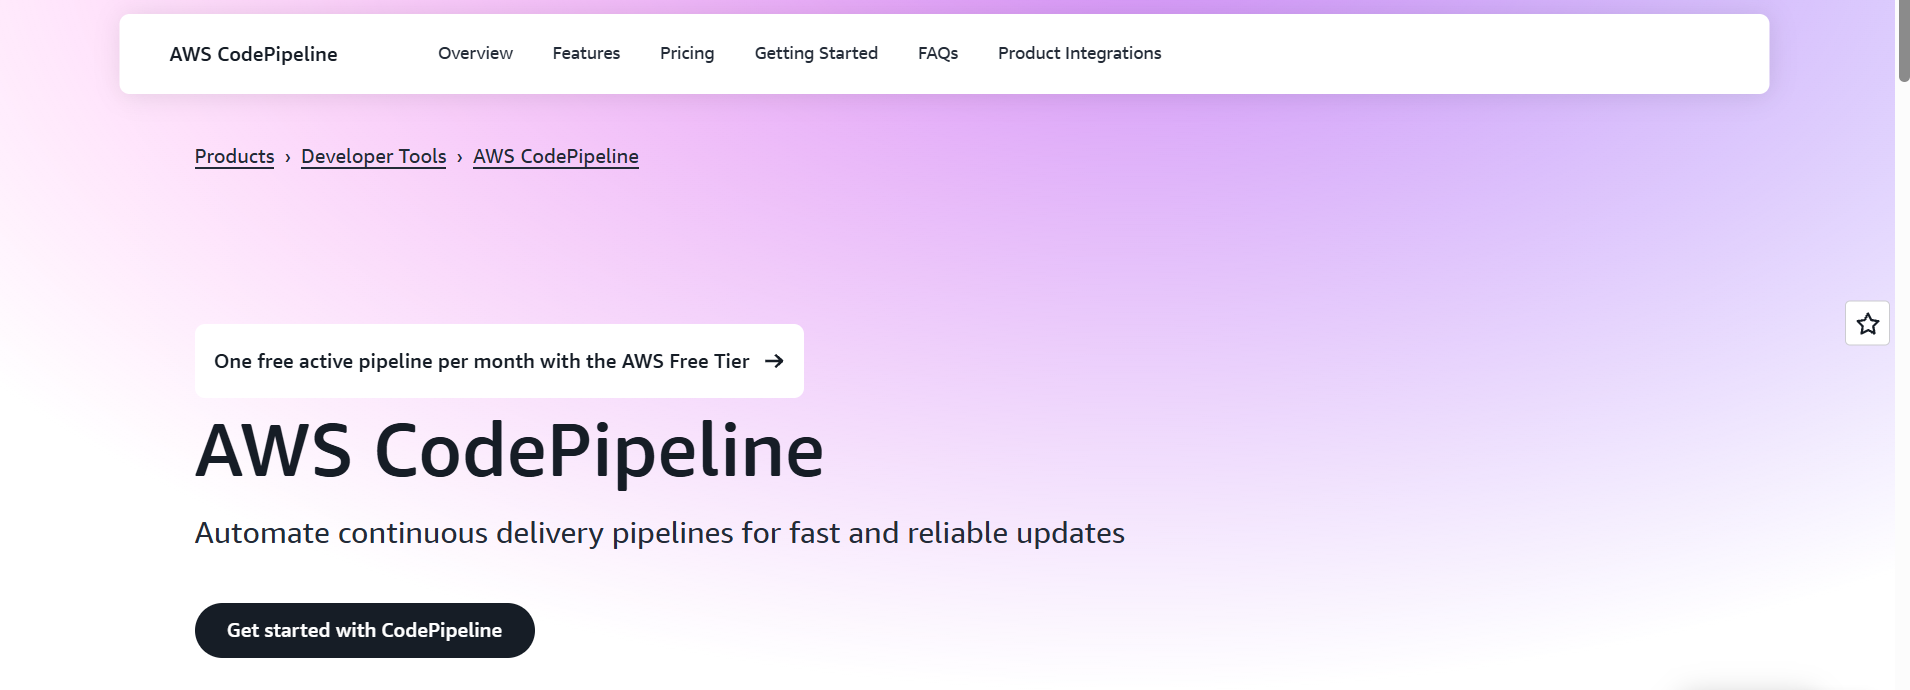This screenshot has height=690, width=1910.
Task: Click the star bookmark icon
Action: [1867, 324]
